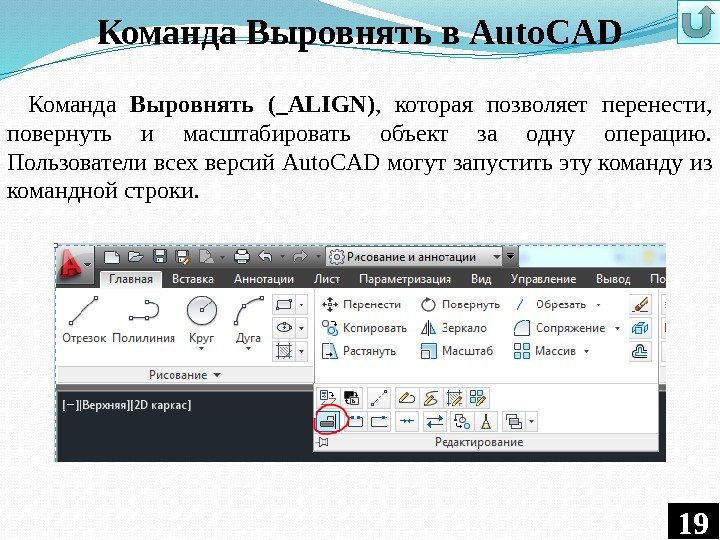
Task: Click the Align (Выровнять) icon
Action: coord(328,421)
